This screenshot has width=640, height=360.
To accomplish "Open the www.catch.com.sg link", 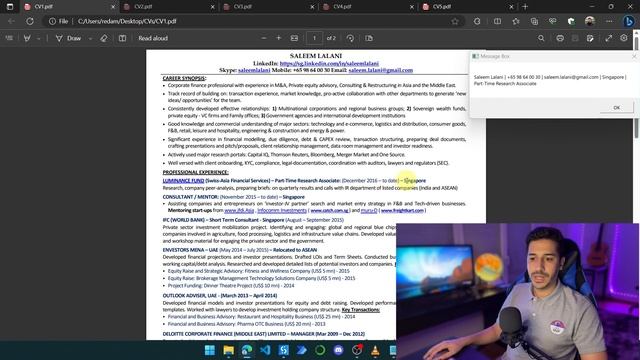I will tap(329, 211).
